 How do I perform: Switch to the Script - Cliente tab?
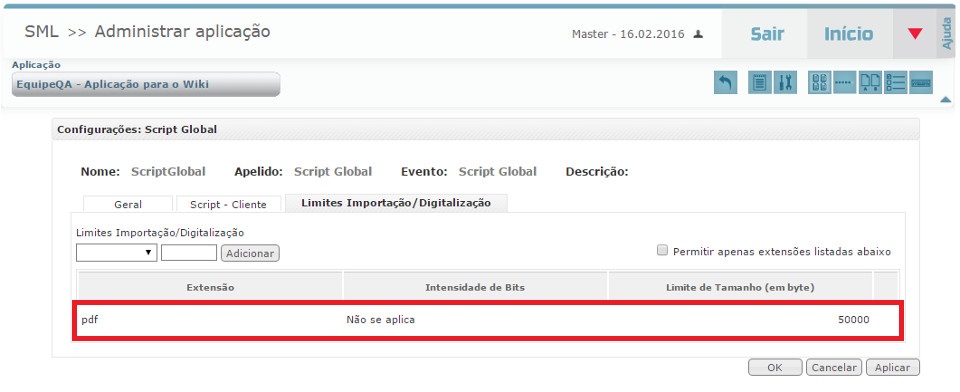tap(228, 204)
